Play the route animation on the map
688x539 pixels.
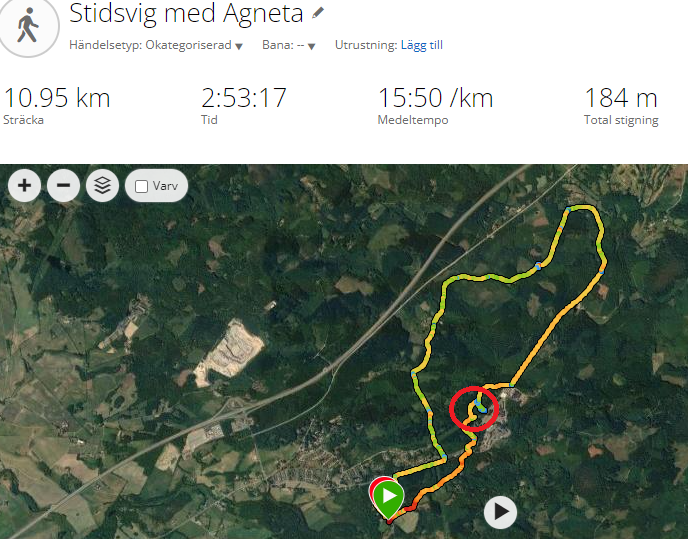(x=500, y=512)
